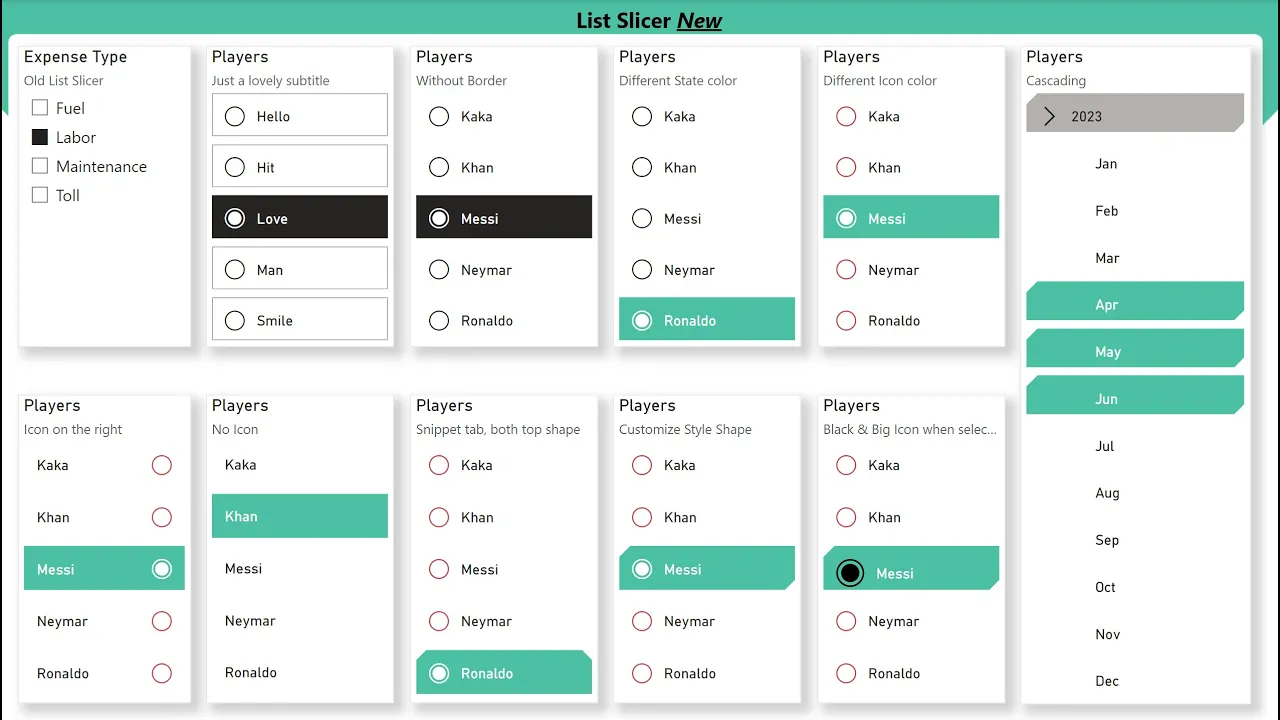Viewport: 1280px width, 720px height.
Task: Click the highlighted Khan item in No Icon slicer
Action: 299,517
